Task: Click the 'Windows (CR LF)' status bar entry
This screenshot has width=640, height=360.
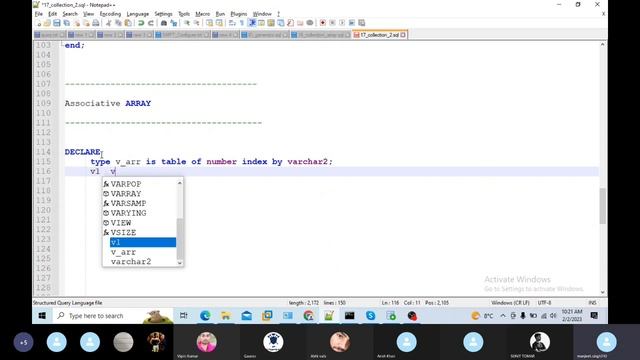Action: click(x=510, y=303)
